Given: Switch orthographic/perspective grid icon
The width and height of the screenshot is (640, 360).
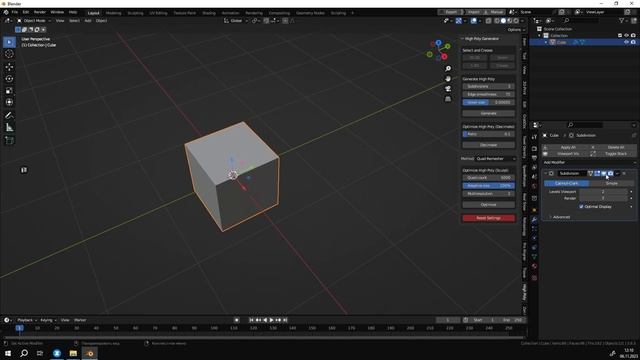Looking at the screenshot, I should click(448, 99).
